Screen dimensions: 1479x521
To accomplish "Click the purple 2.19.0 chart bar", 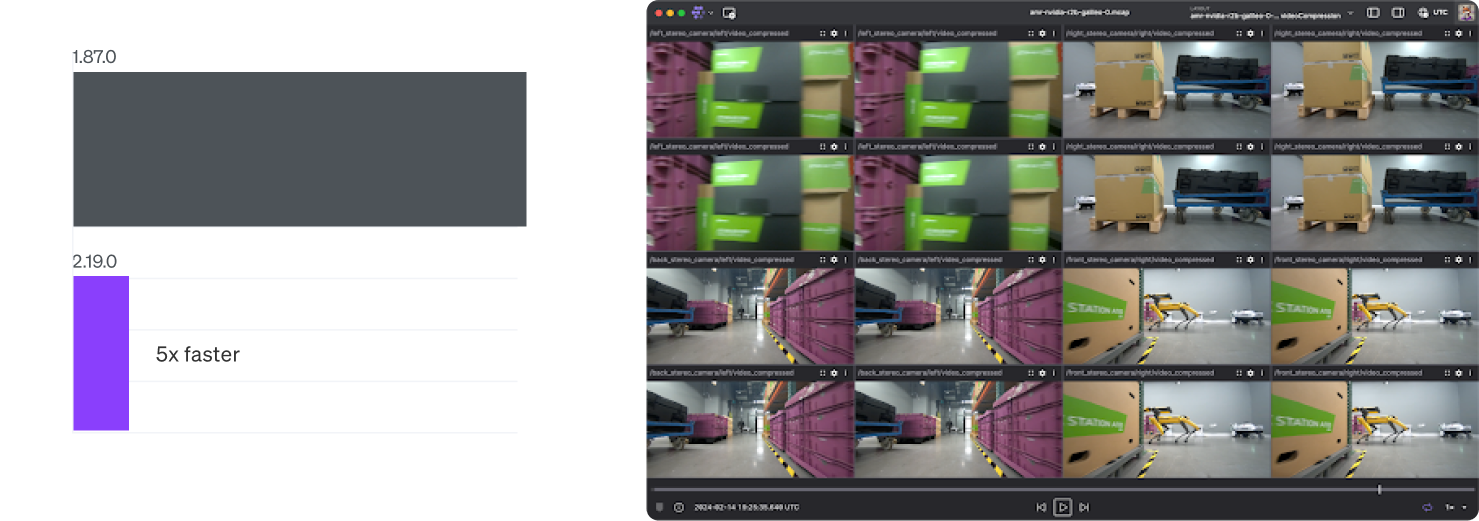I will pyautogui.click(x=101, y=353).
